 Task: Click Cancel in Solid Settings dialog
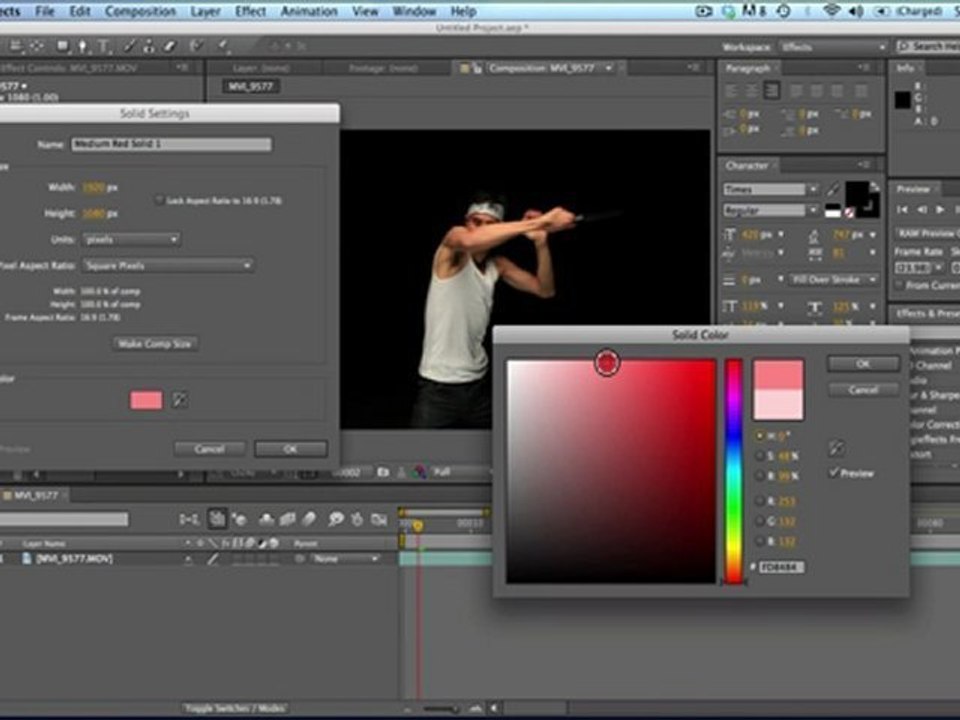pos(209,449)
